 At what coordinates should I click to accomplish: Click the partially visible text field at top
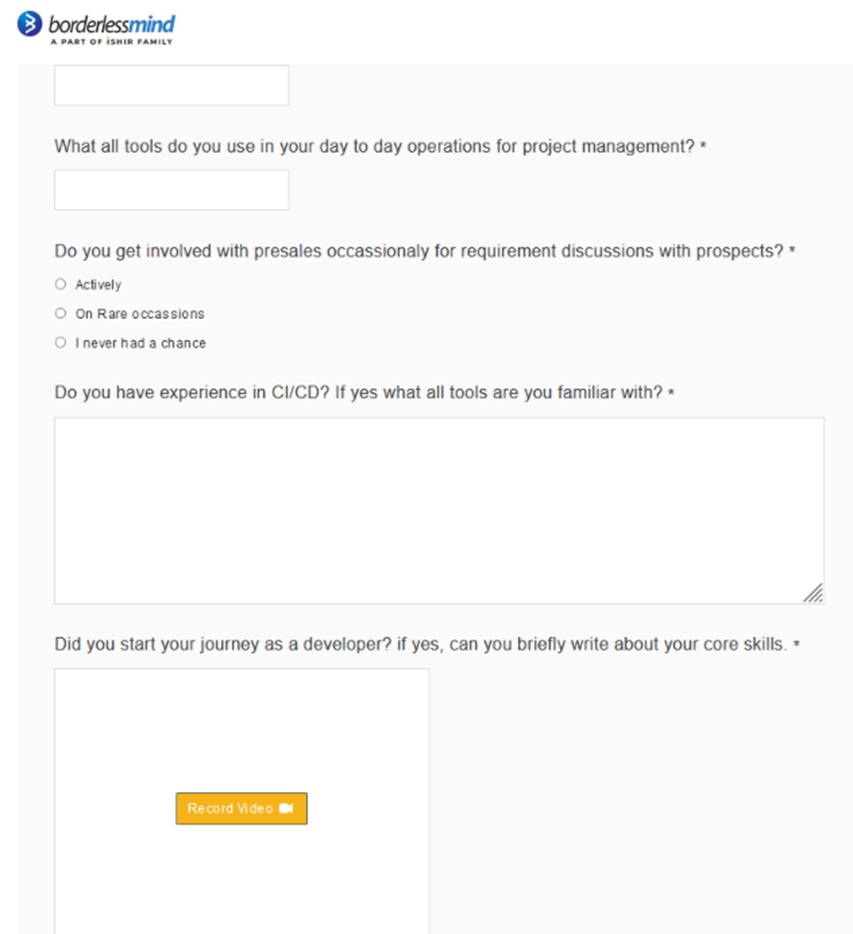[x=171, y=86]
